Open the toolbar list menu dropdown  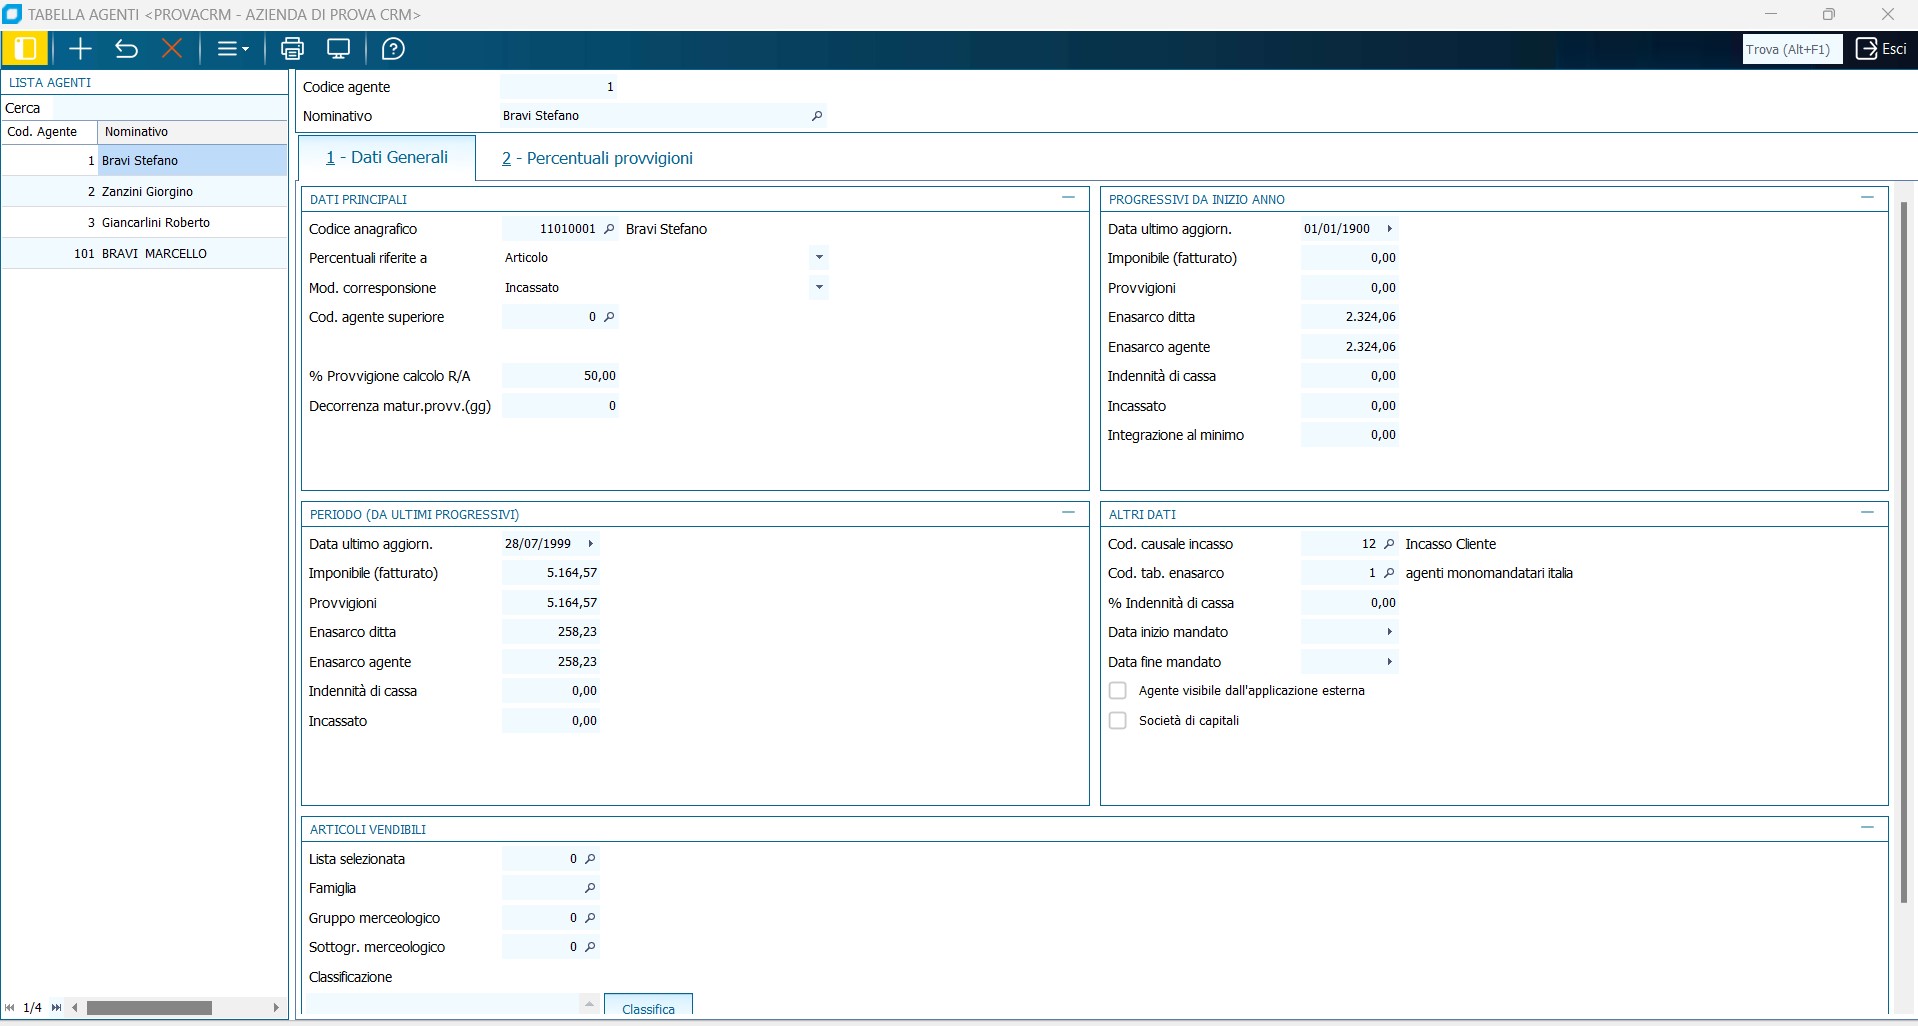pos(233,49)
